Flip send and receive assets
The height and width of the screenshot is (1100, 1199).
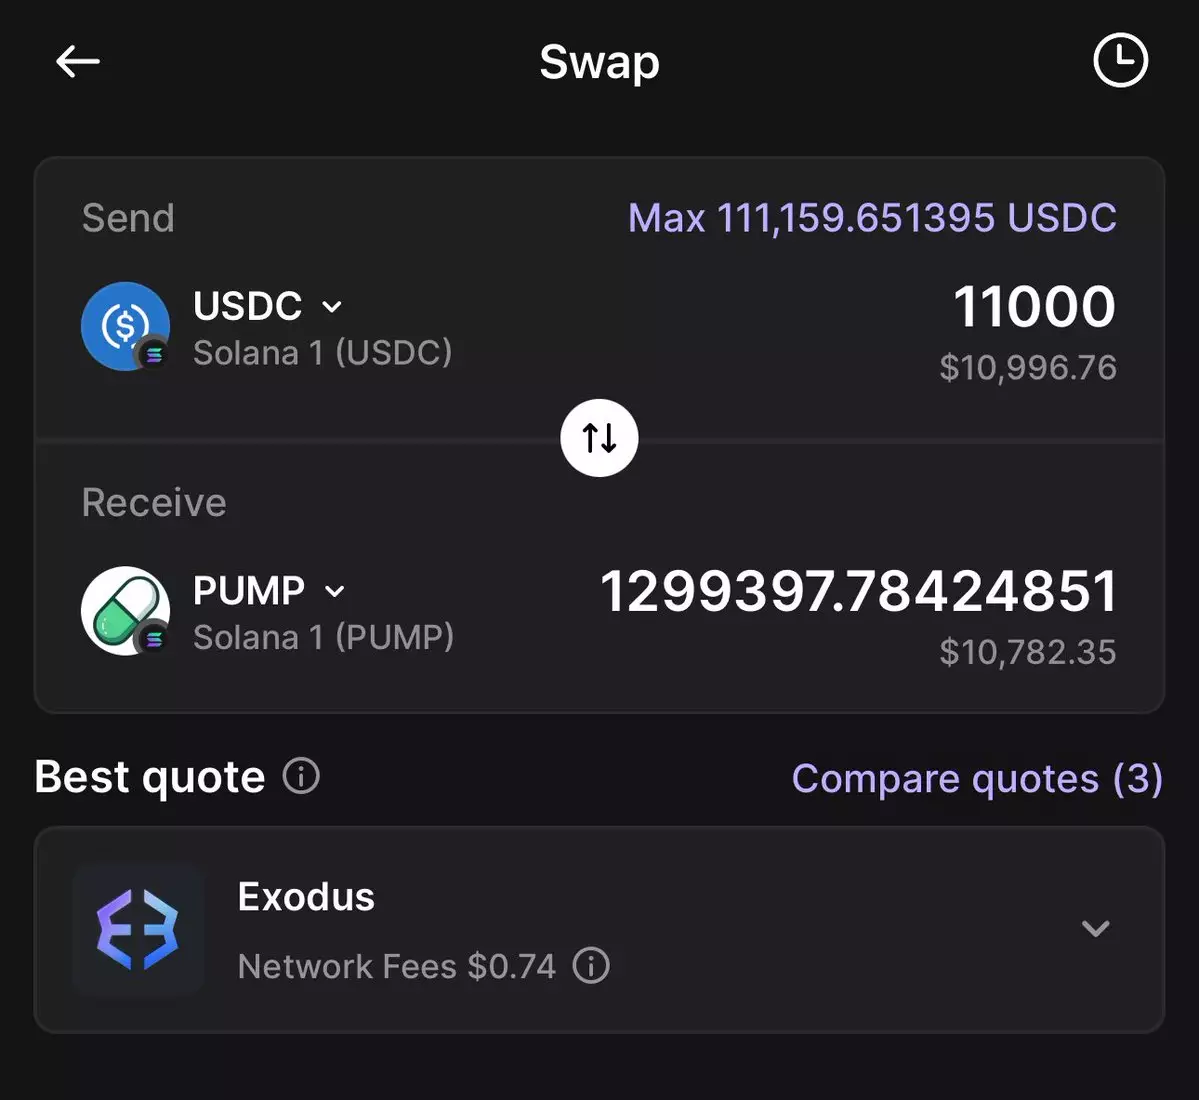point(599,438)
